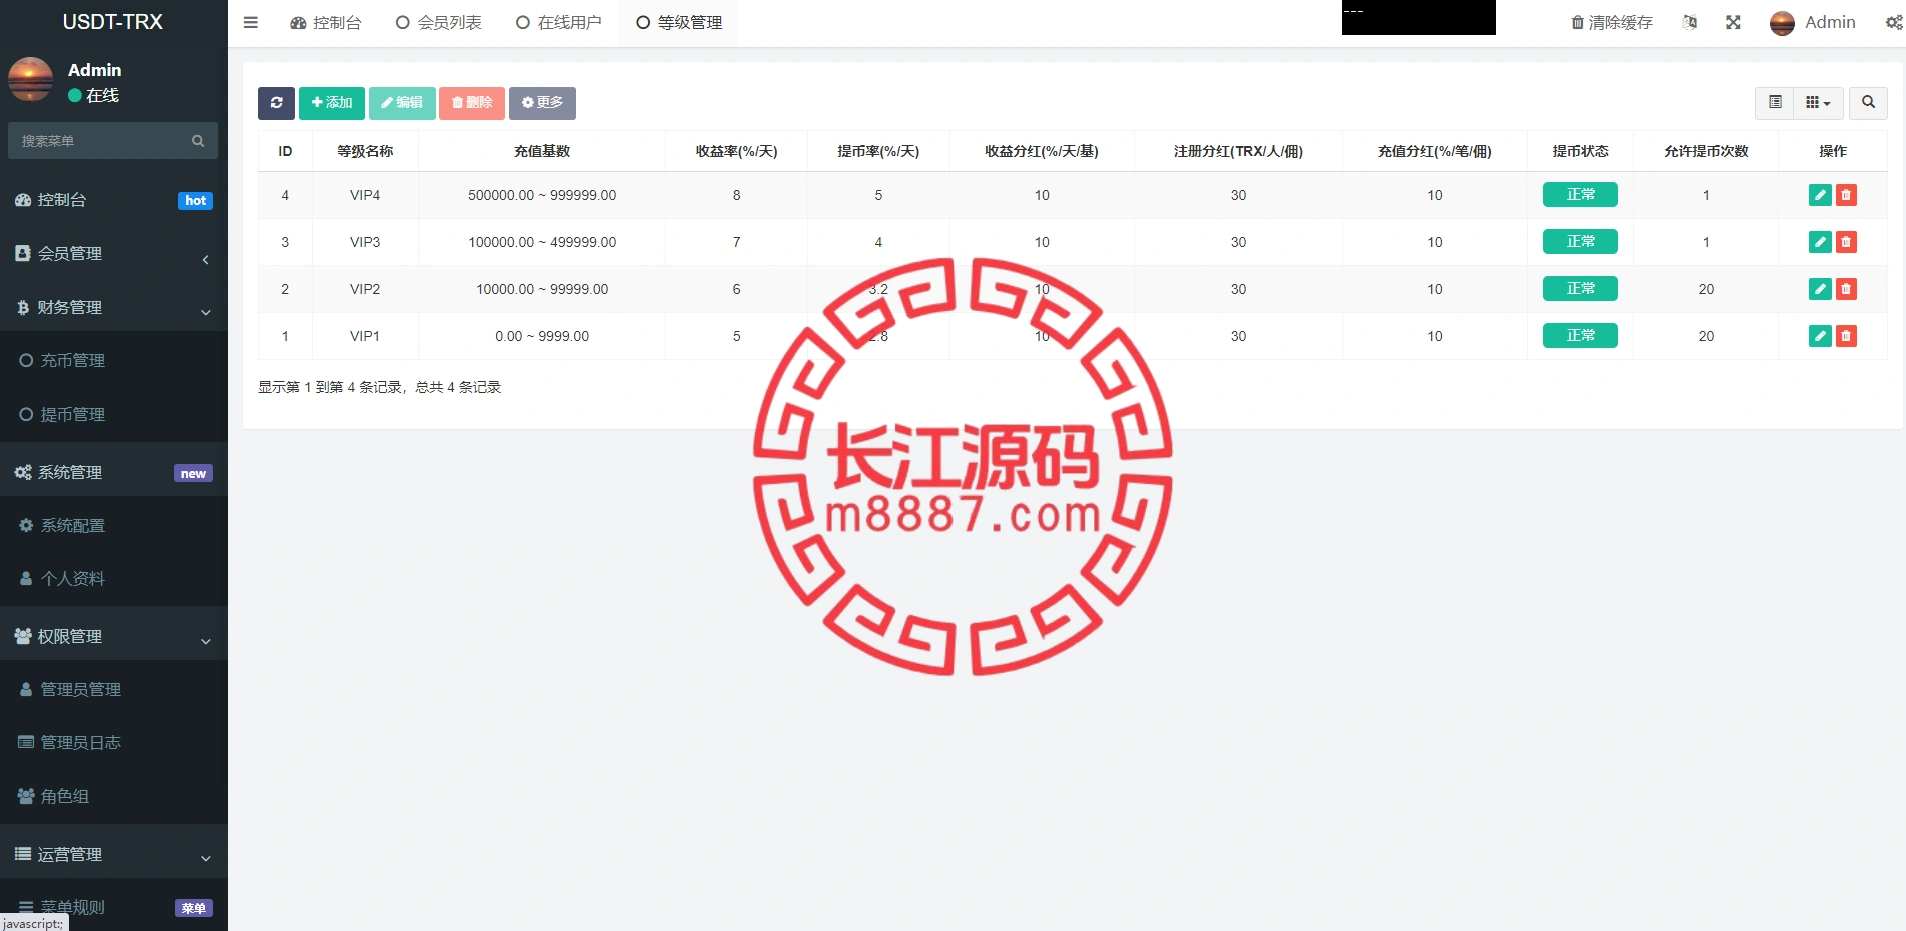This screenshot has width=1906, height=931.
Task: Collapse 权限管理 sidebar menu
Action: tap(114, 636)
